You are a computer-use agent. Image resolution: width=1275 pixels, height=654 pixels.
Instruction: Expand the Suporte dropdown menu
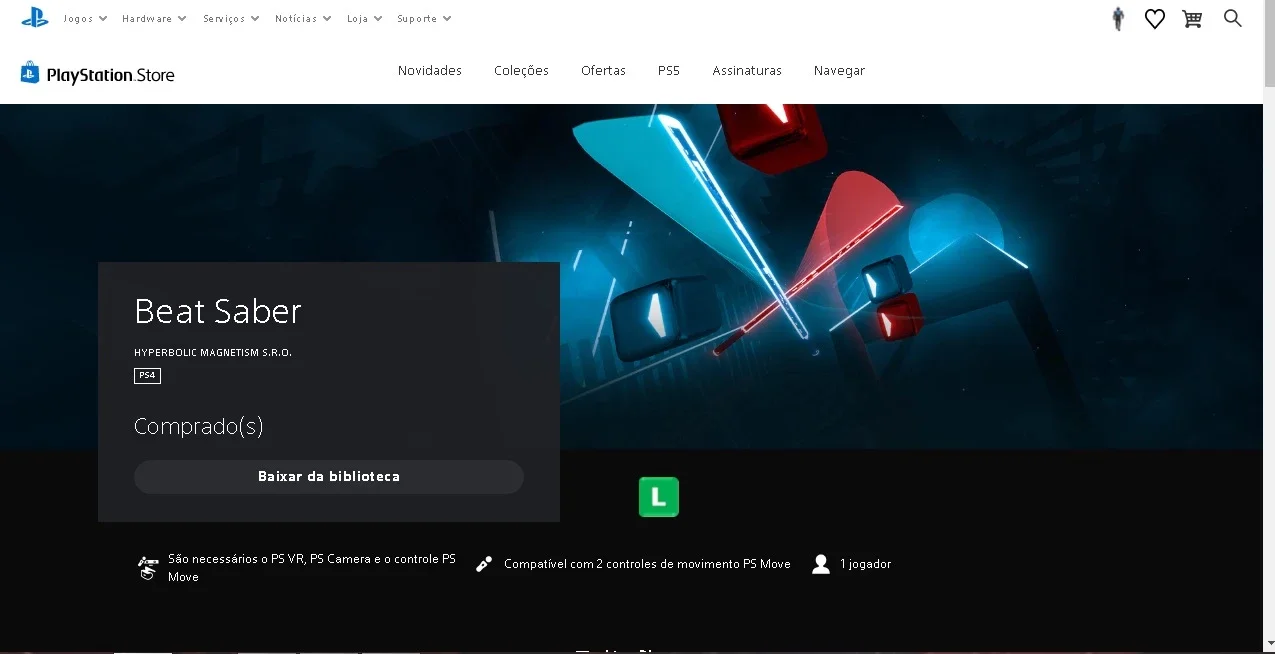tap(424, 19)
